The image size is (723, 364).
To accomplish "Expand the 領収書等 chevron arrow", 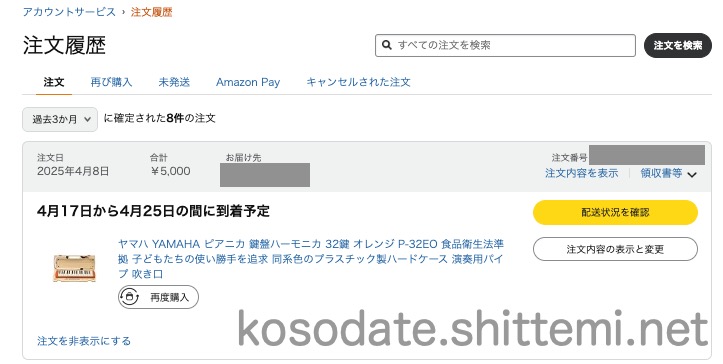I will [692, 174].
